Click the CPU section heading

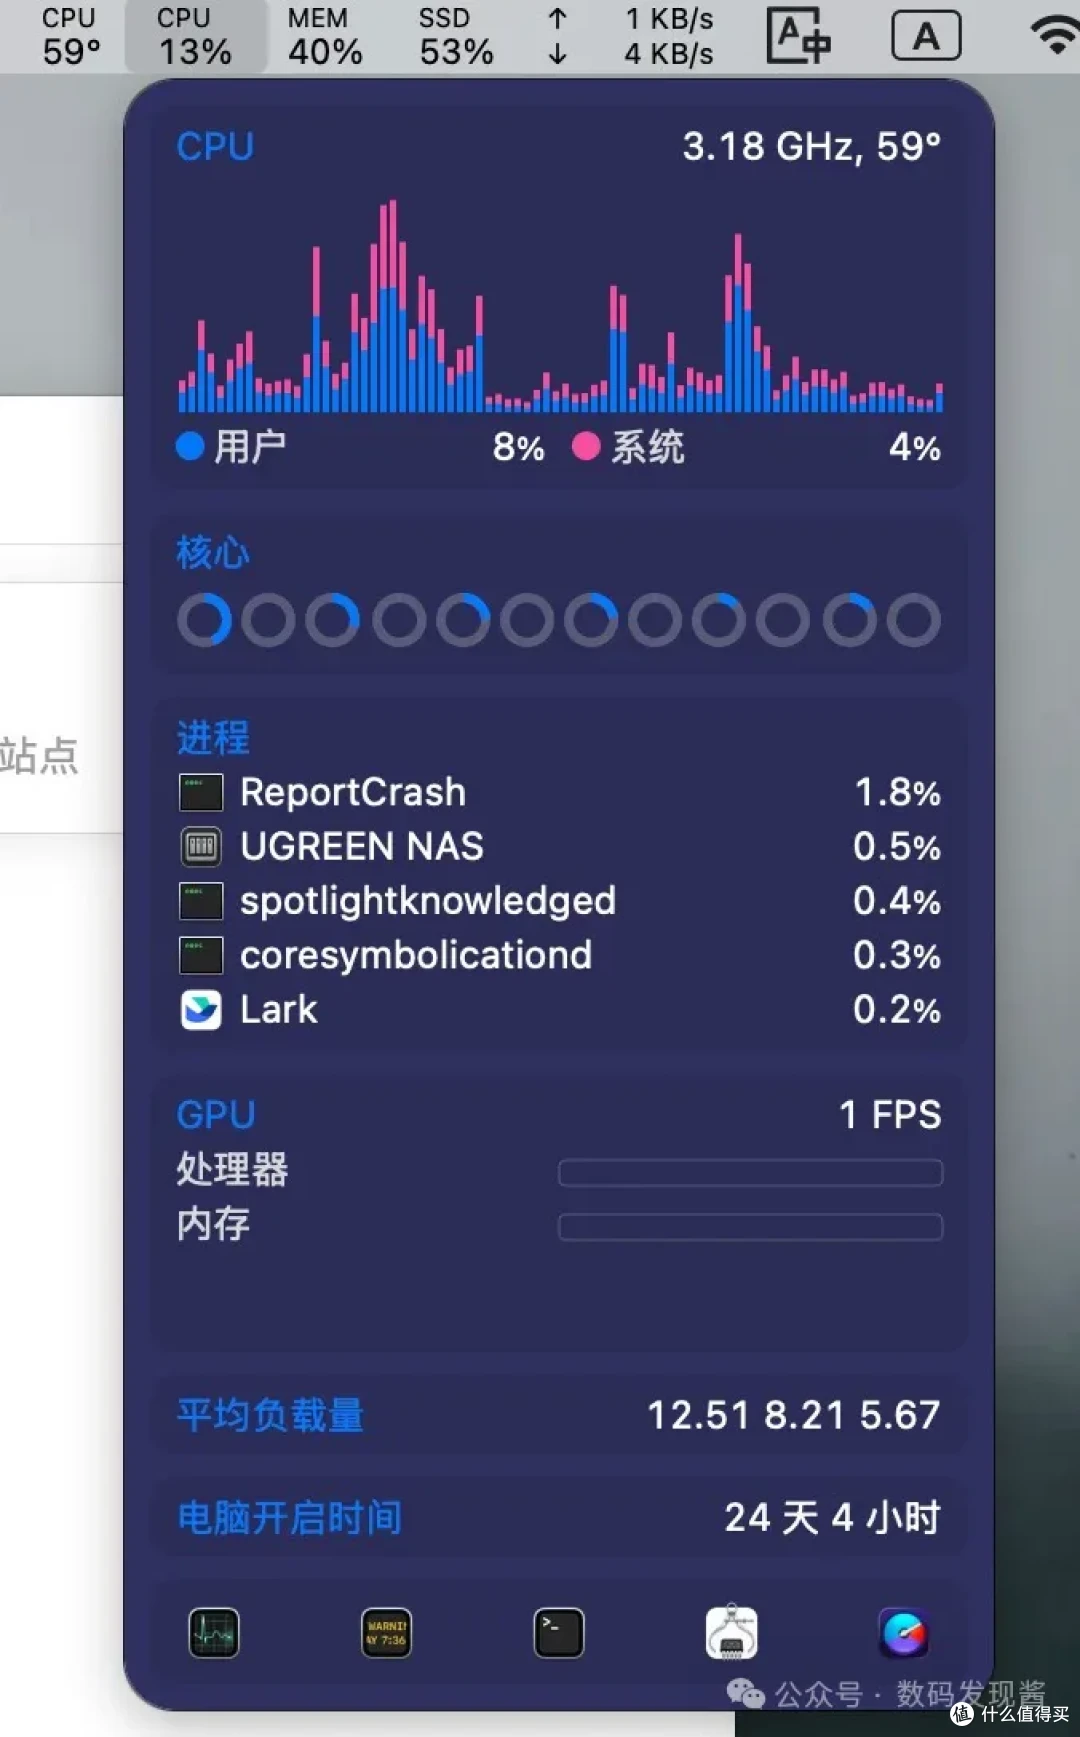tap(215, 147)
